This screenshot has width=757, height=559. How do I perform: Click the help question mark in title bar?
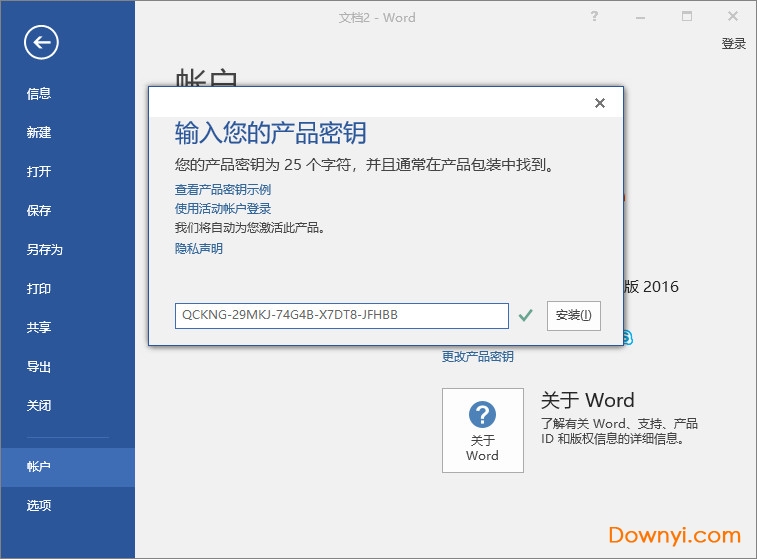[594, 16]
